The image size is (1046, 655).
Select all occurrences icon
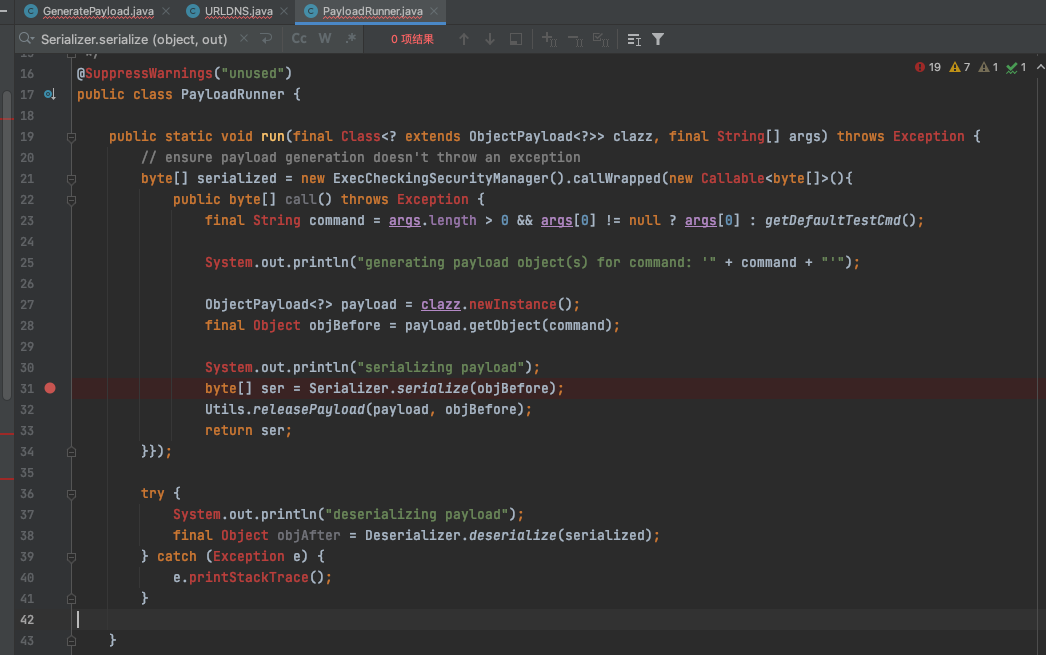[601, 40]
